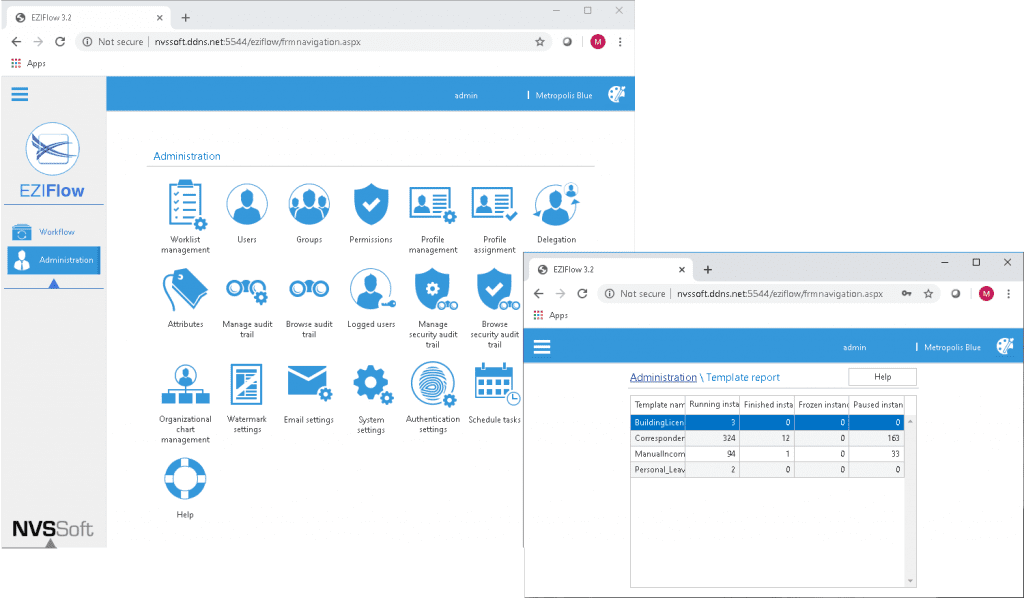Open Email settings envelope icon

[x=308, y=384]
